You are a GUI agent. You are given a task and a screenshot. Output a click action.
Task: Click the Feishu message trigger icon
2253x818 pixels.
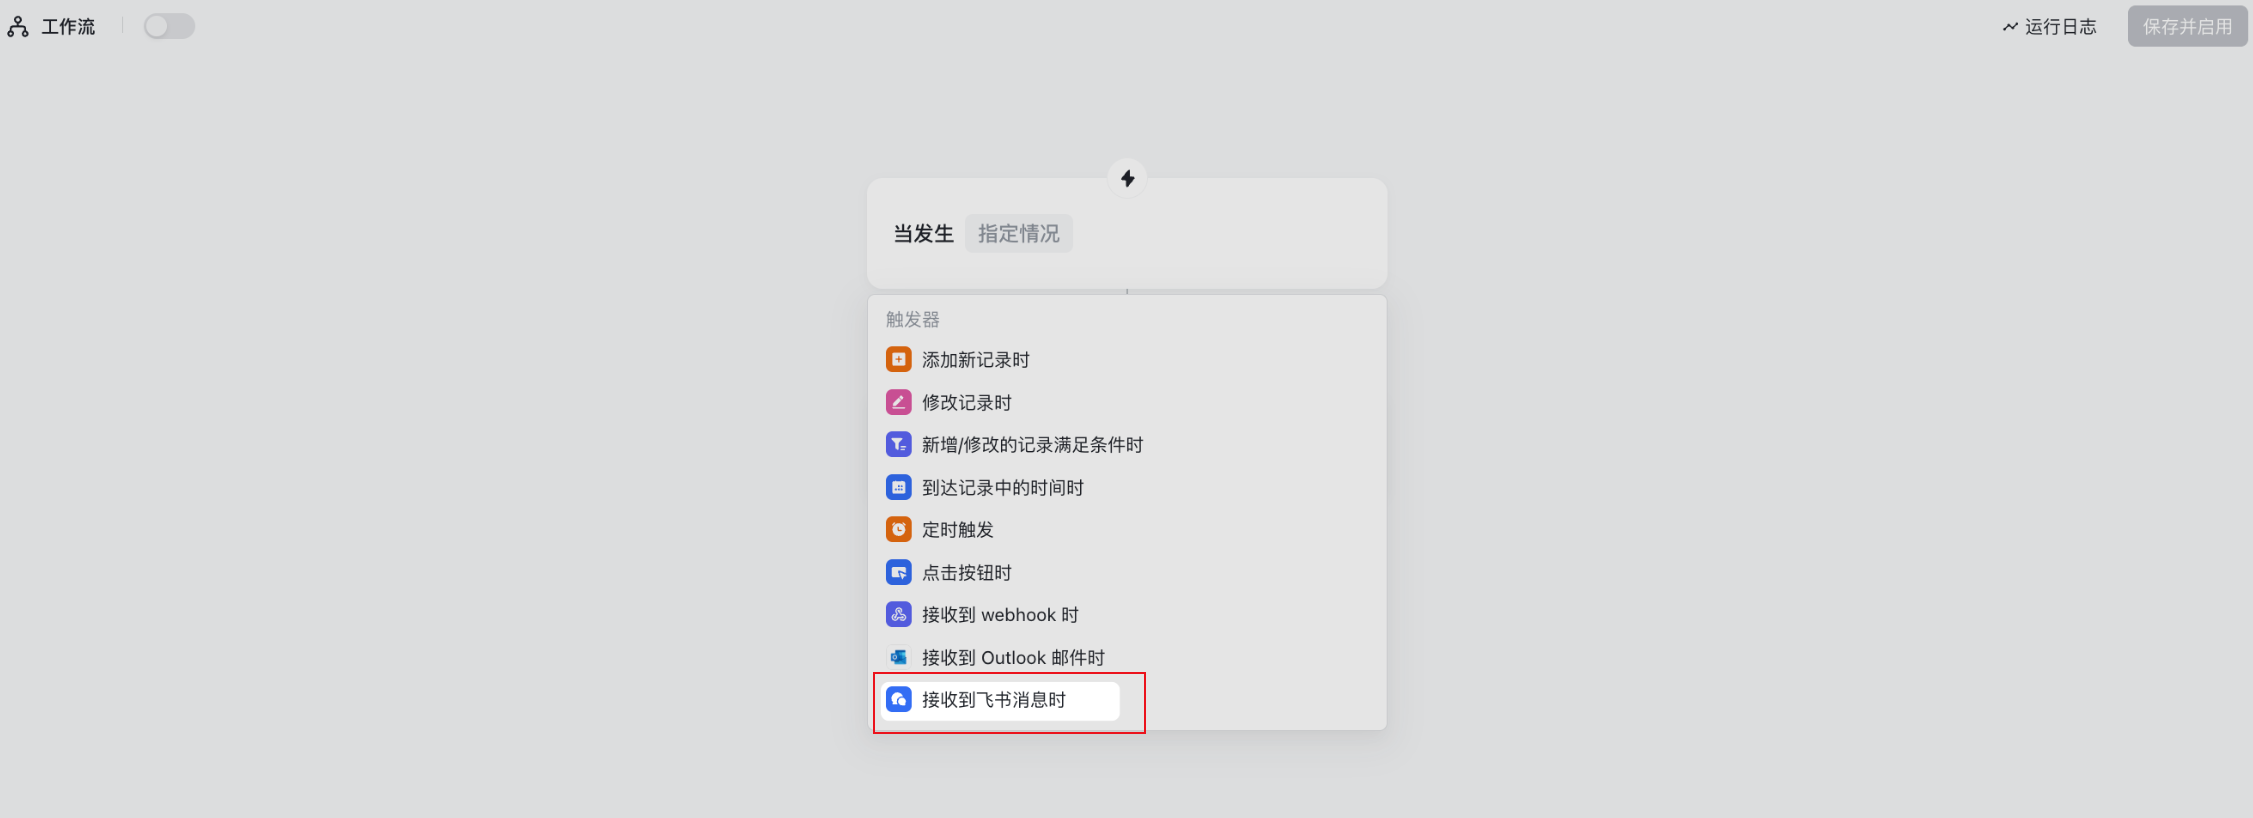898,699
